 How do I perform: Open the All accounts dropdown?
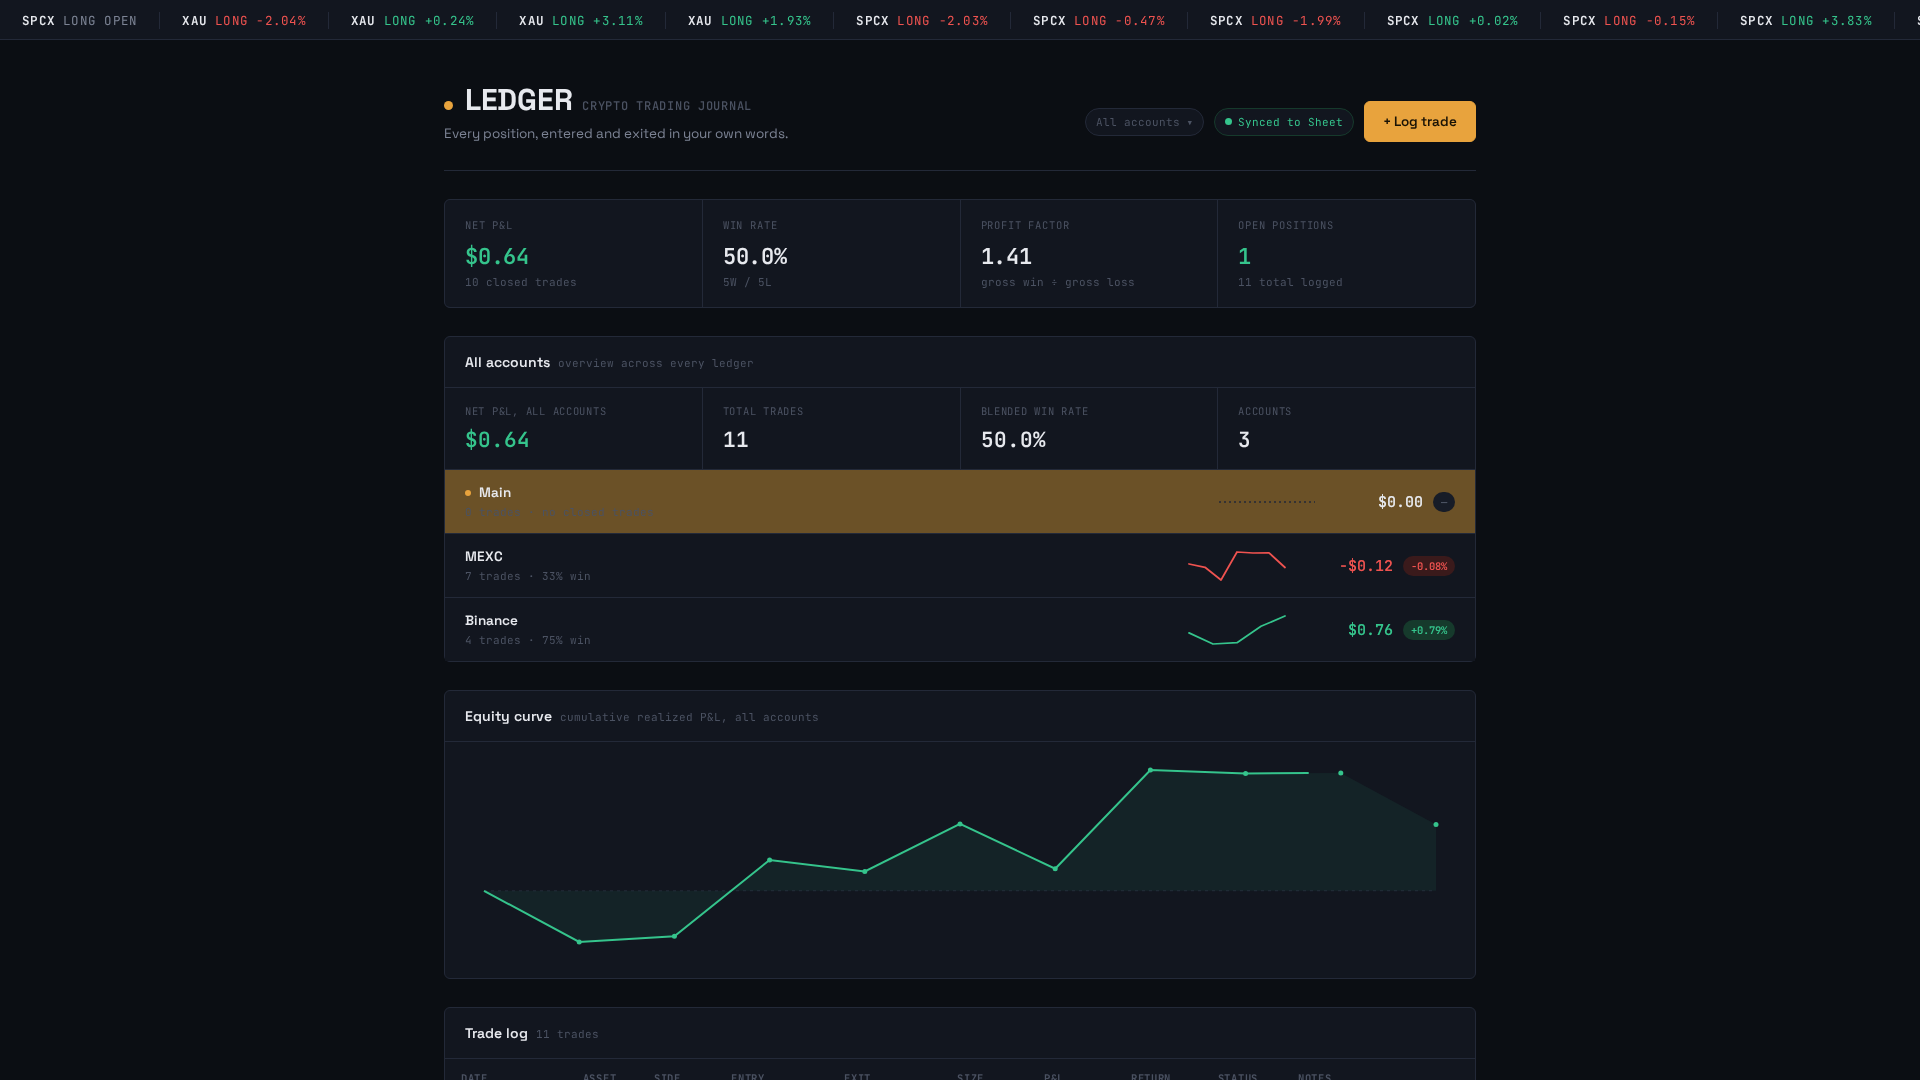pyautogui.click(x=1144, y=122)
